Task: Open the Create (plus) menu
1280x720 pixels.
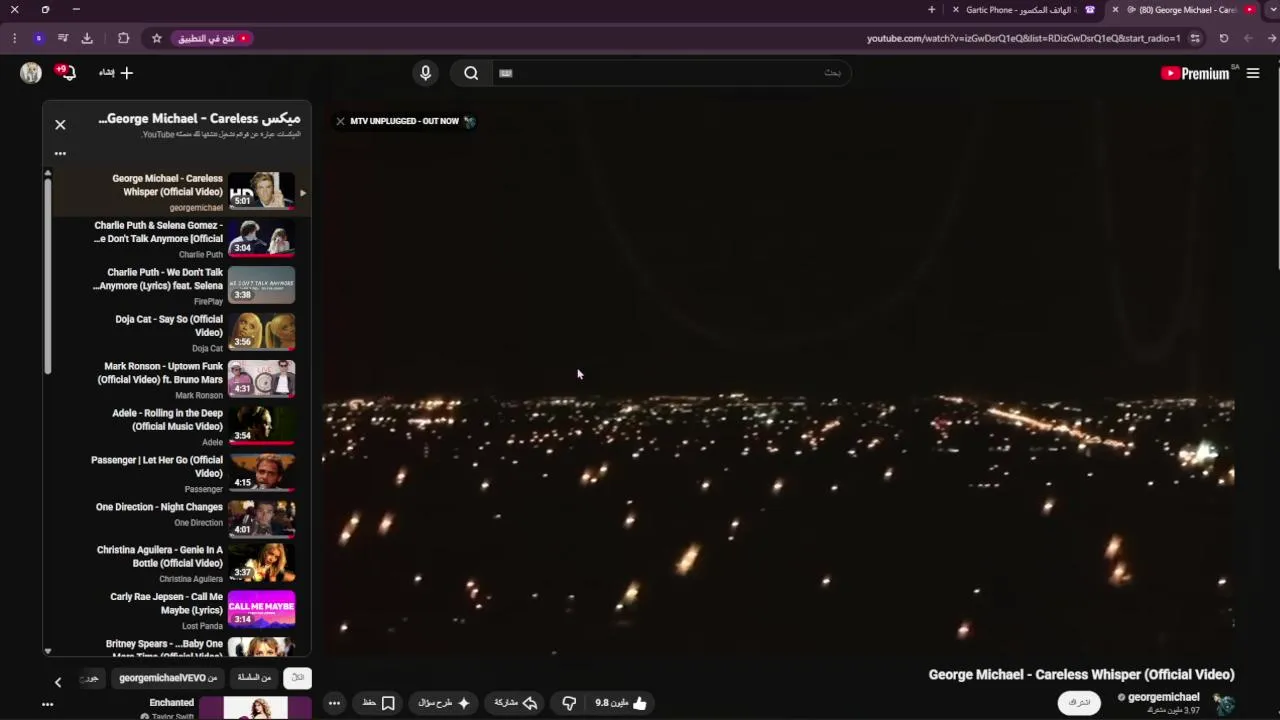Action: pyautogui.click(x=116, y=73)
